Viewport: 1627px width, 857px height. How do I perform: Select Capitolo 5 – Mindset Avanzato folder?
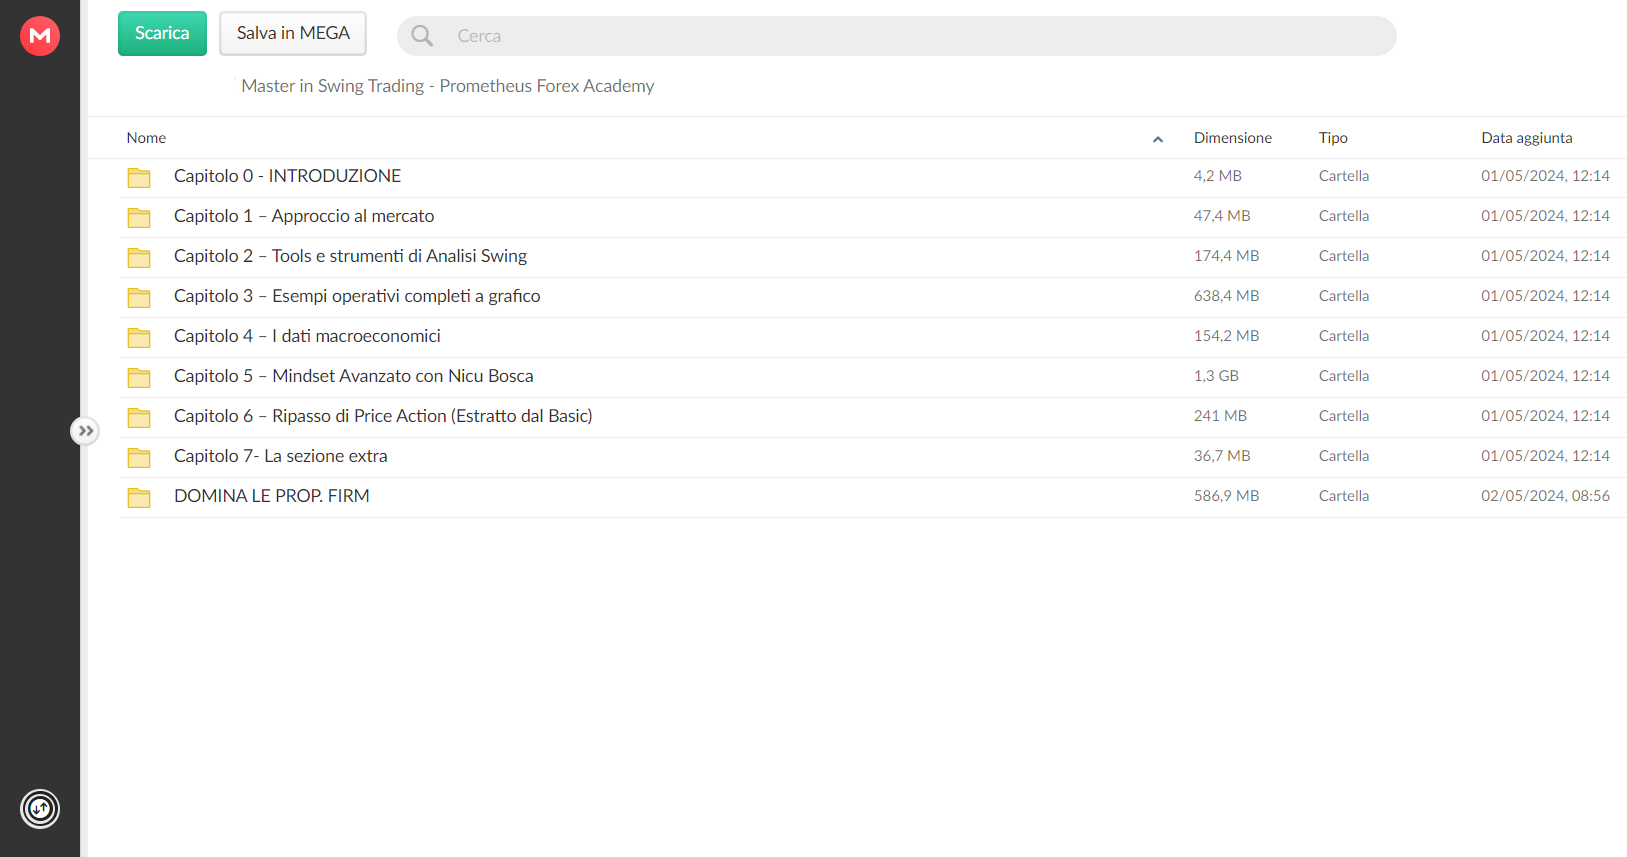pyautogui.click(x=354, y=376)
